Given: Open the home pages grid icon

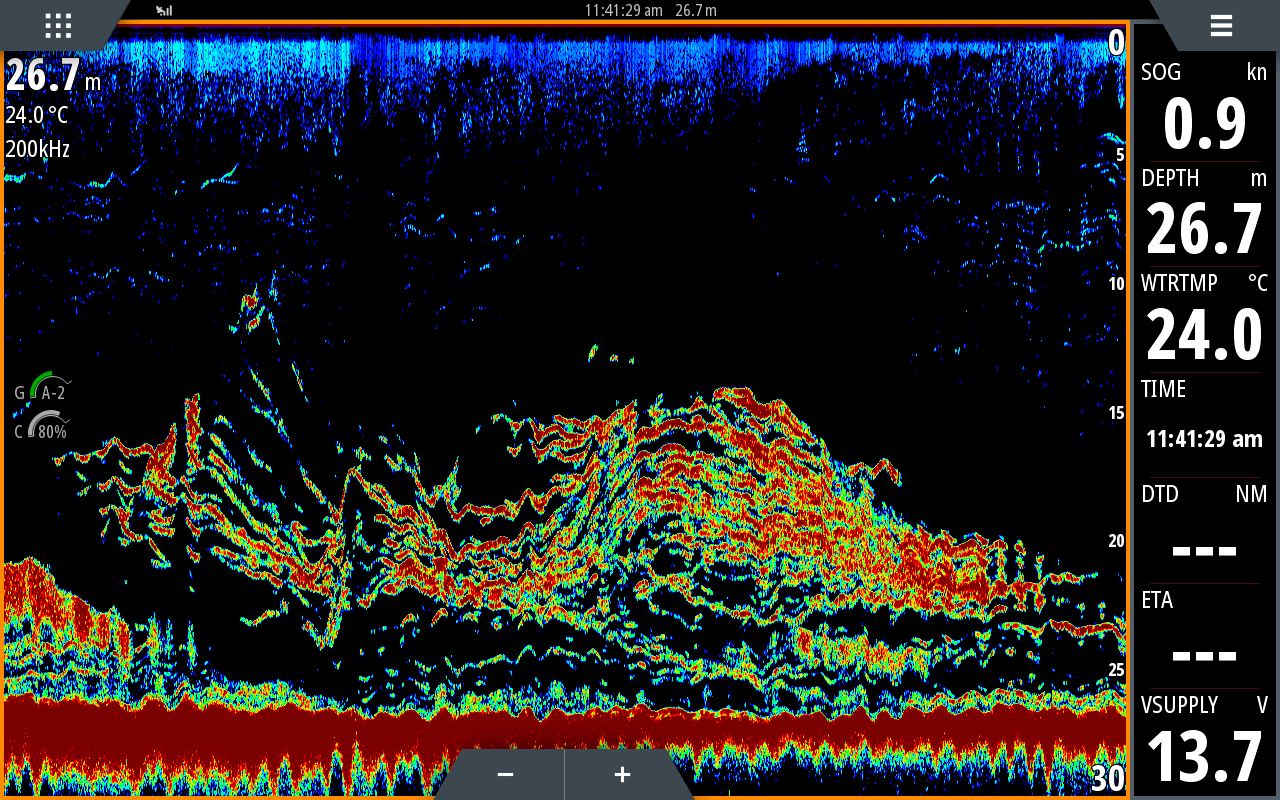Looking at the screenshot, I should point(58,25).
